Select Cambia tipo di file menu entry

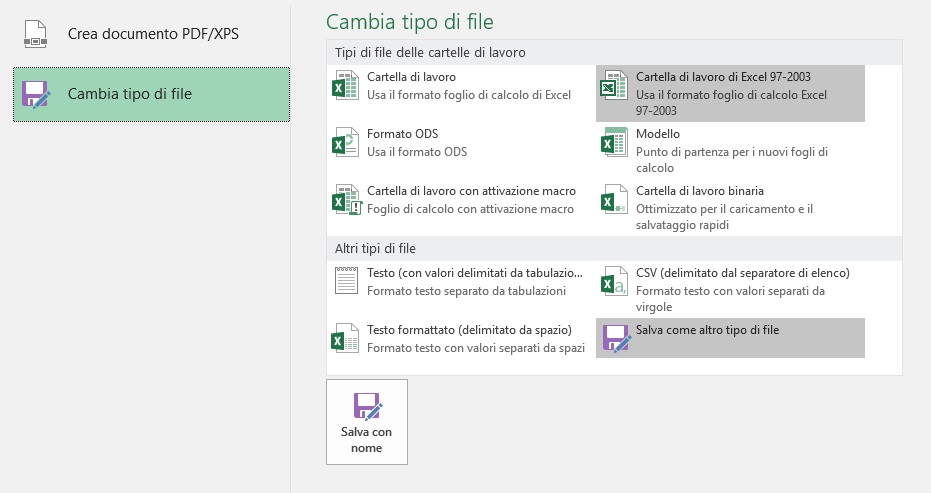[151, 94]
